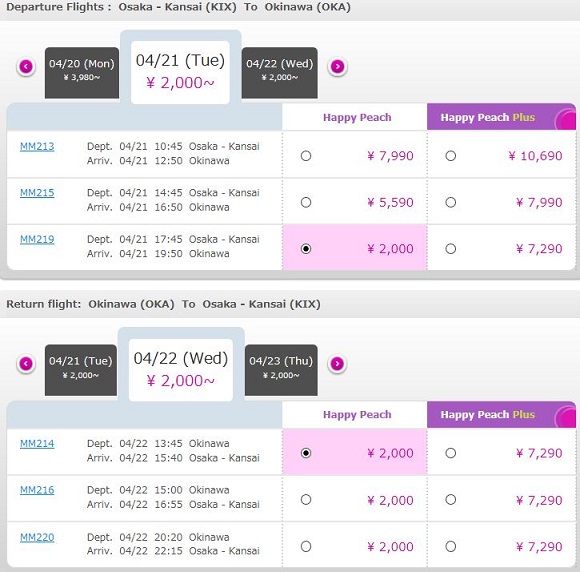Open flight MM220 details link

tap(37, 538)
